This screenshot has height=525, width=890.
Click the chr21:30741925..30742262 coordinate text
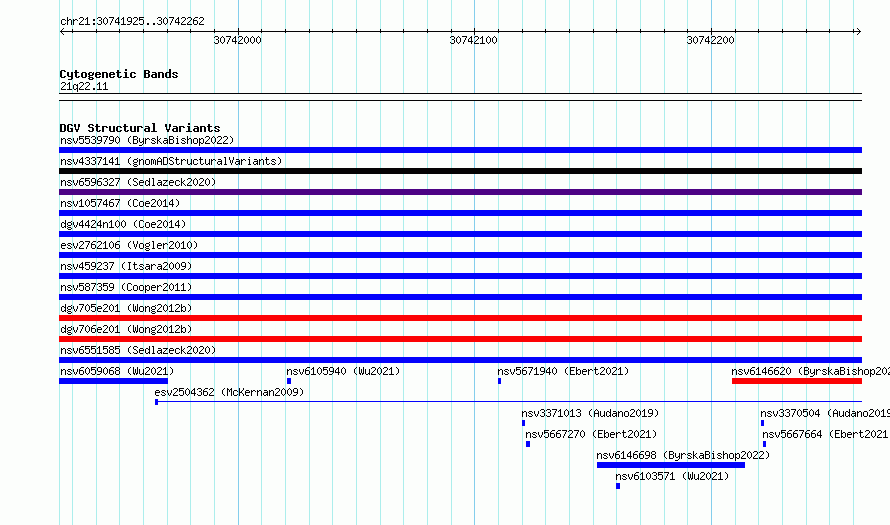pos(132,22)
